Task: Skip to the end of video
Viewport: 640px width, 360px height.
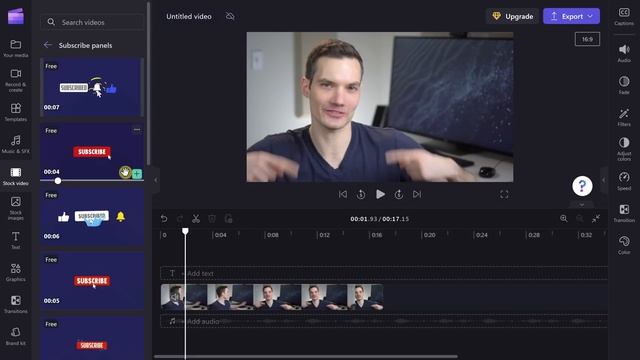Action: pyautogui.click(x=417, y=194)
